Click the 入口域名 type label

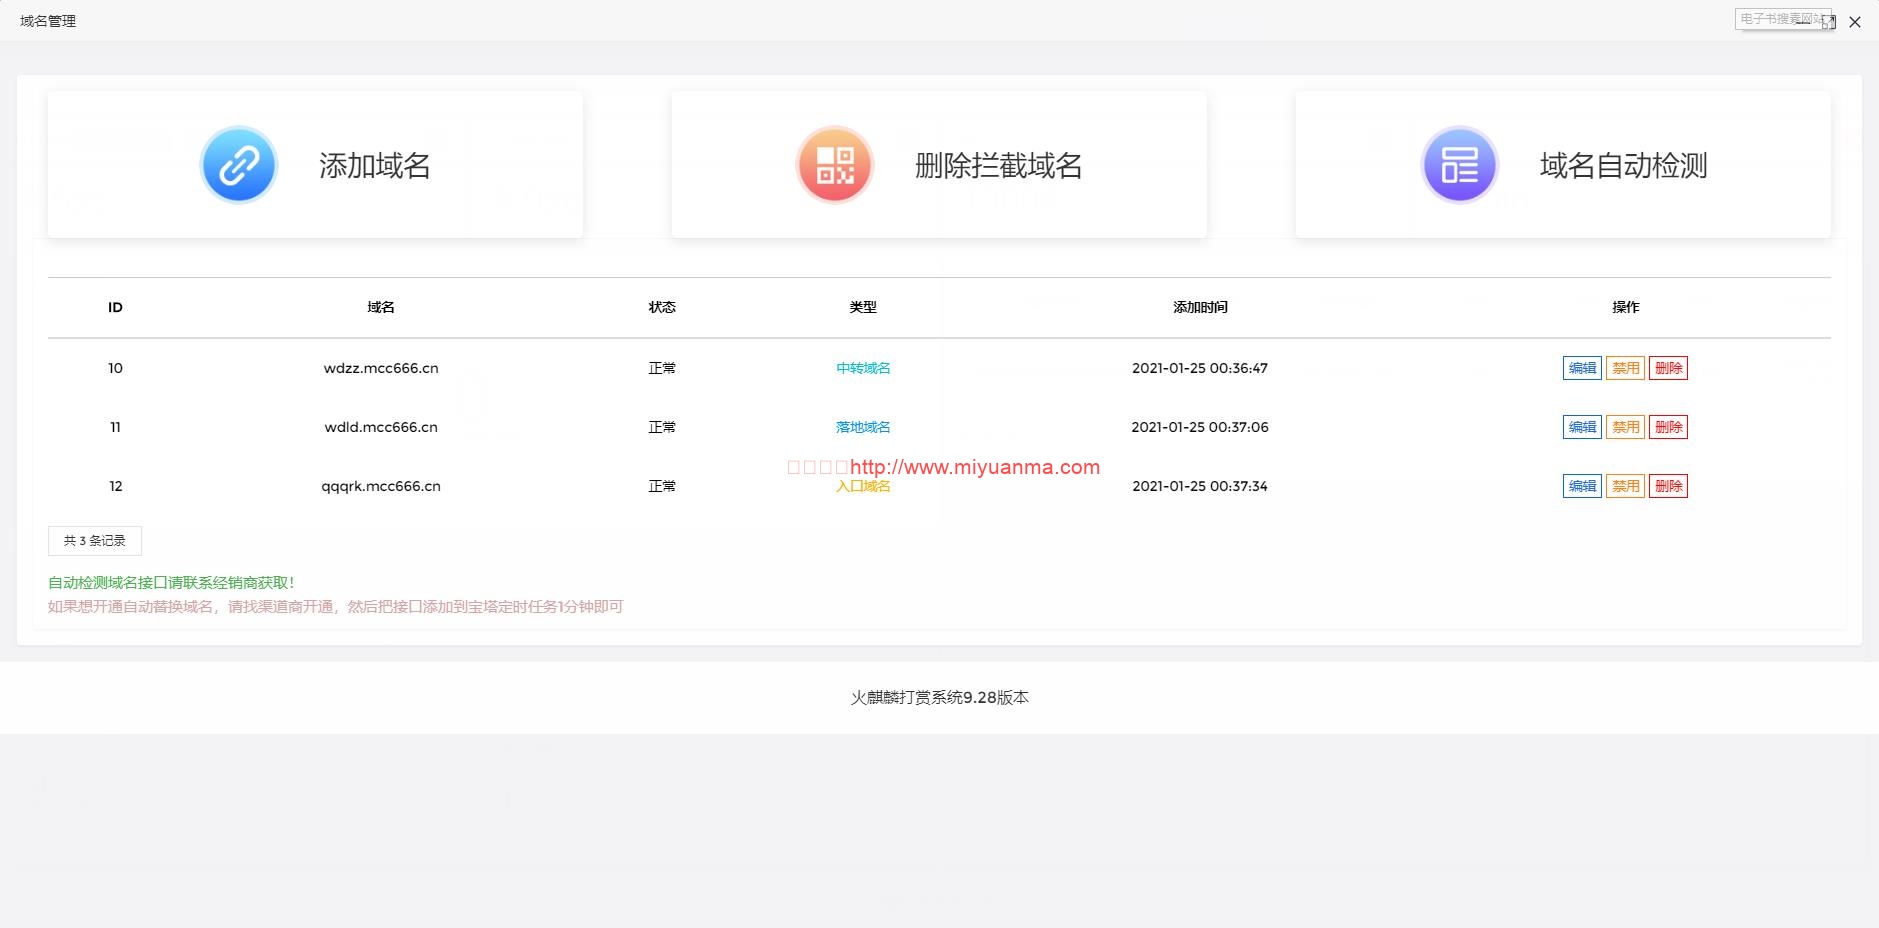(x=863, y=487)
